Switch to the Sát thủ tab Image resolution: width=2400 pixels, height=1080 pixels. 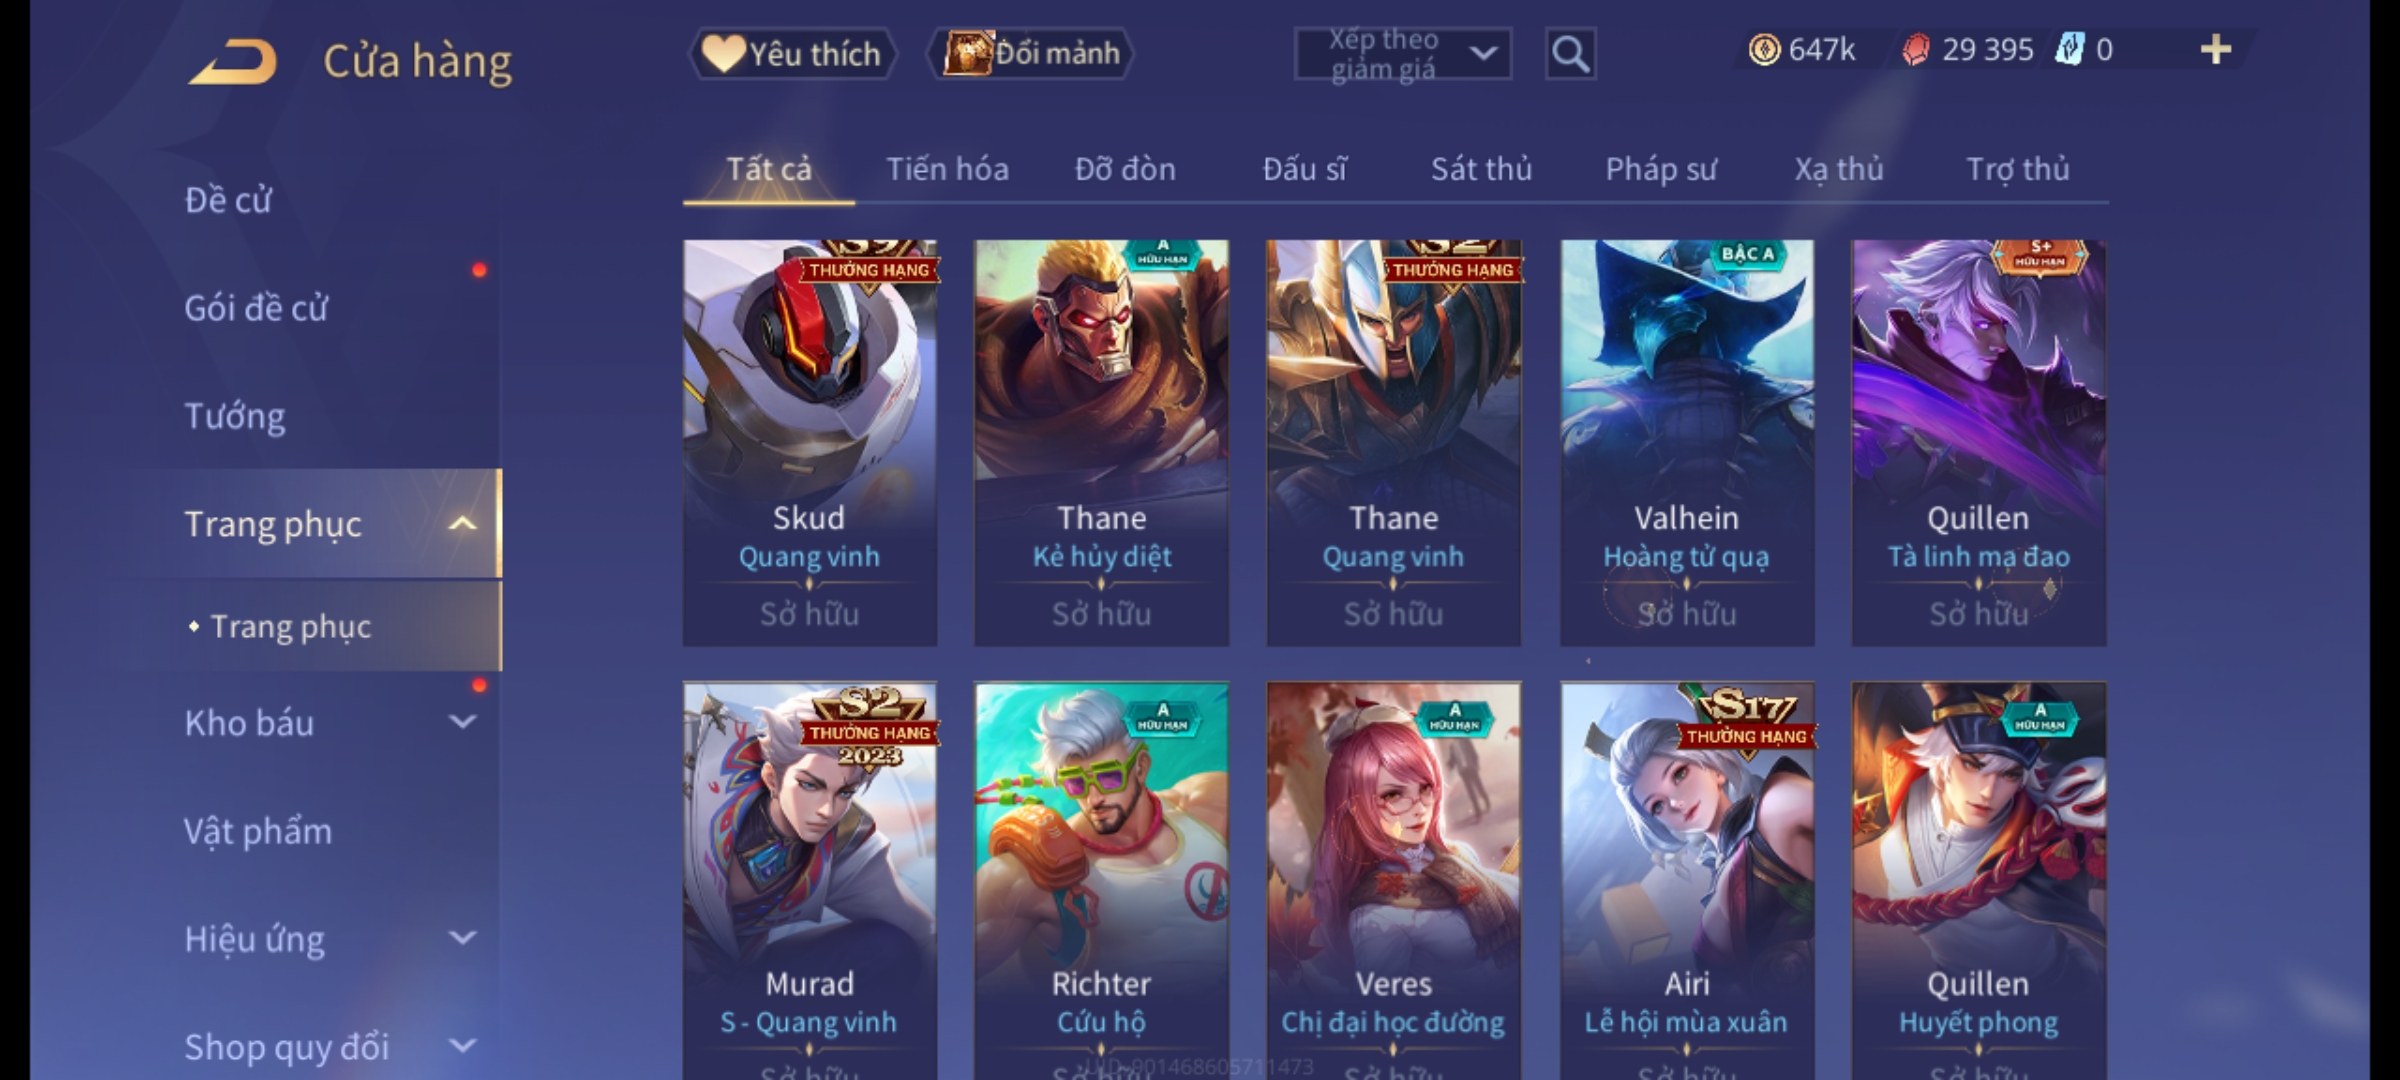1481,169
